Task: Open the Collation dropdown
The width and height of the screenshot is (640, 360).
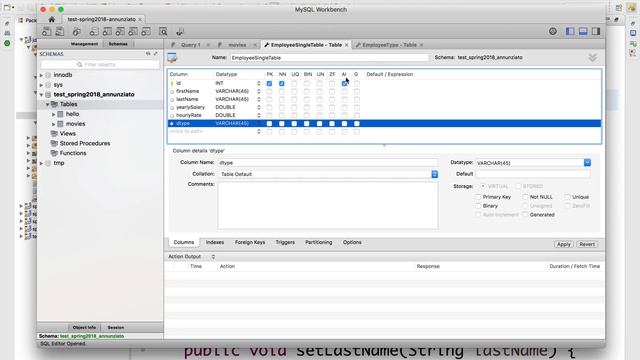Action: 434,174
